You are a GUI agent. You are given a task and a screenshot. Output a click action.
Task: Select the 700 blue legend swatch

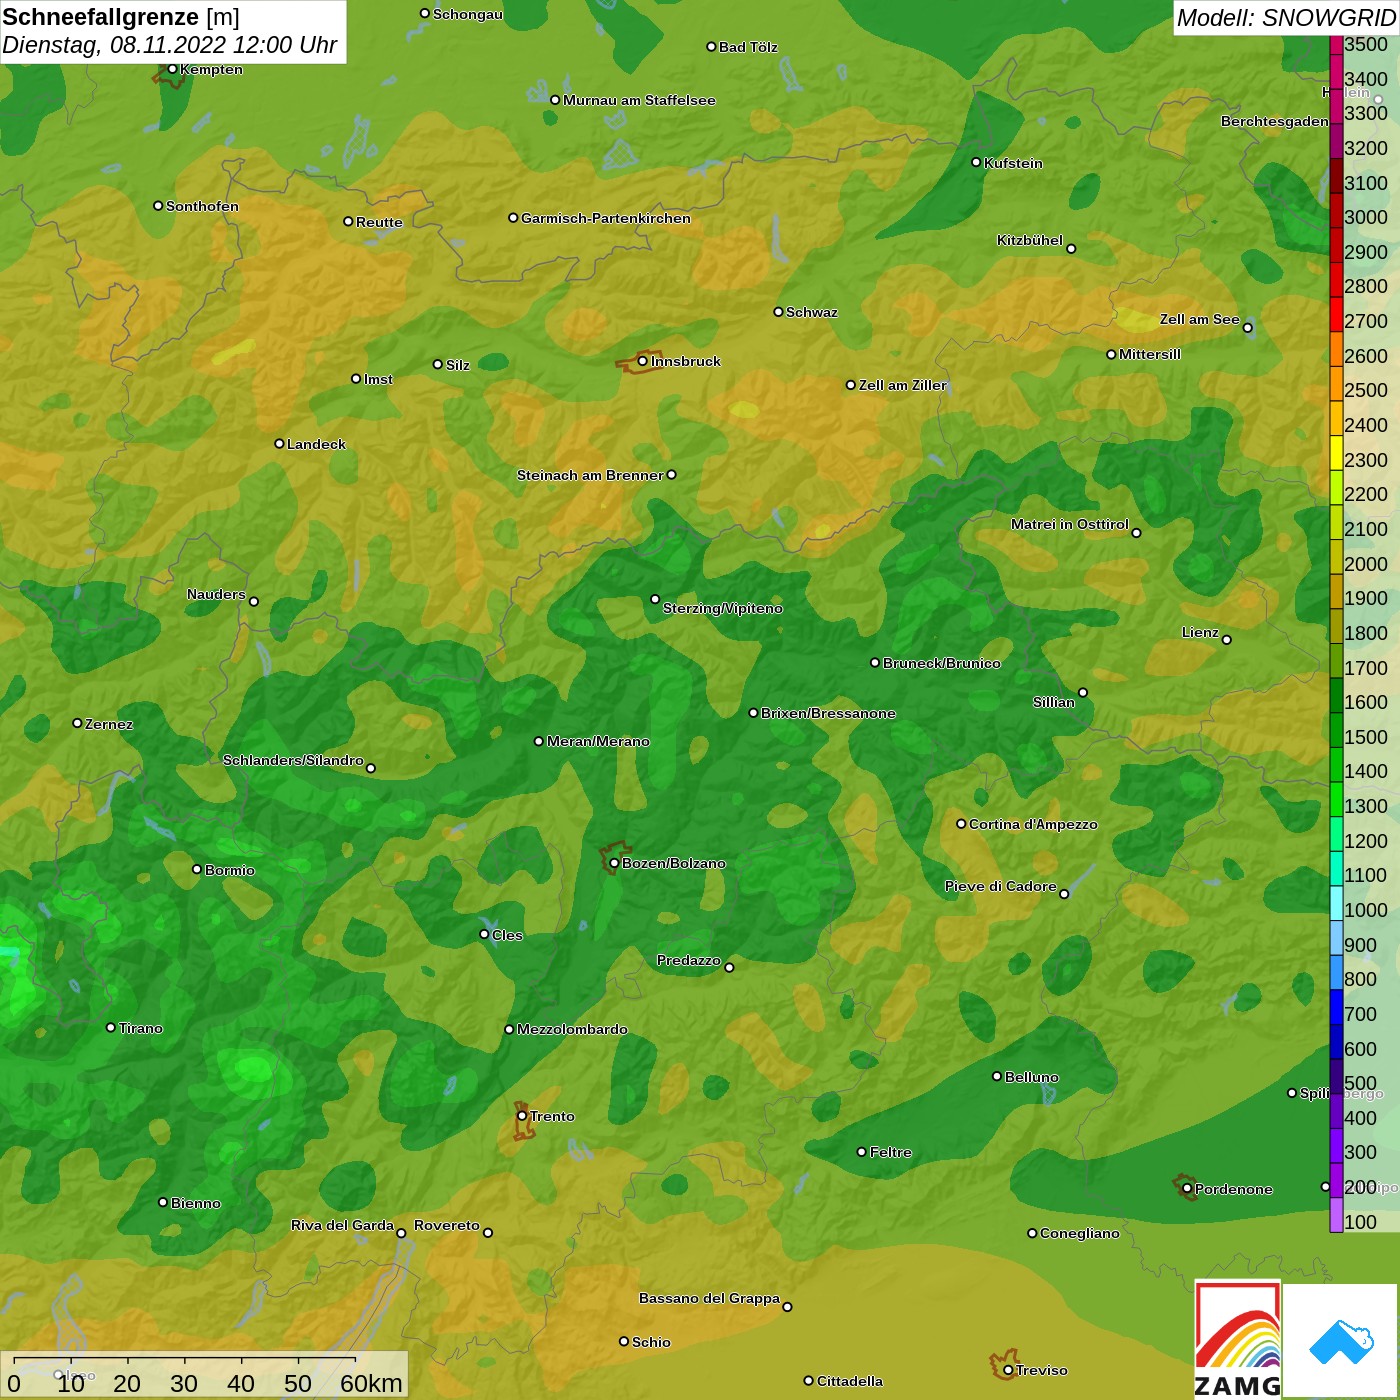click(1336, 1006)
